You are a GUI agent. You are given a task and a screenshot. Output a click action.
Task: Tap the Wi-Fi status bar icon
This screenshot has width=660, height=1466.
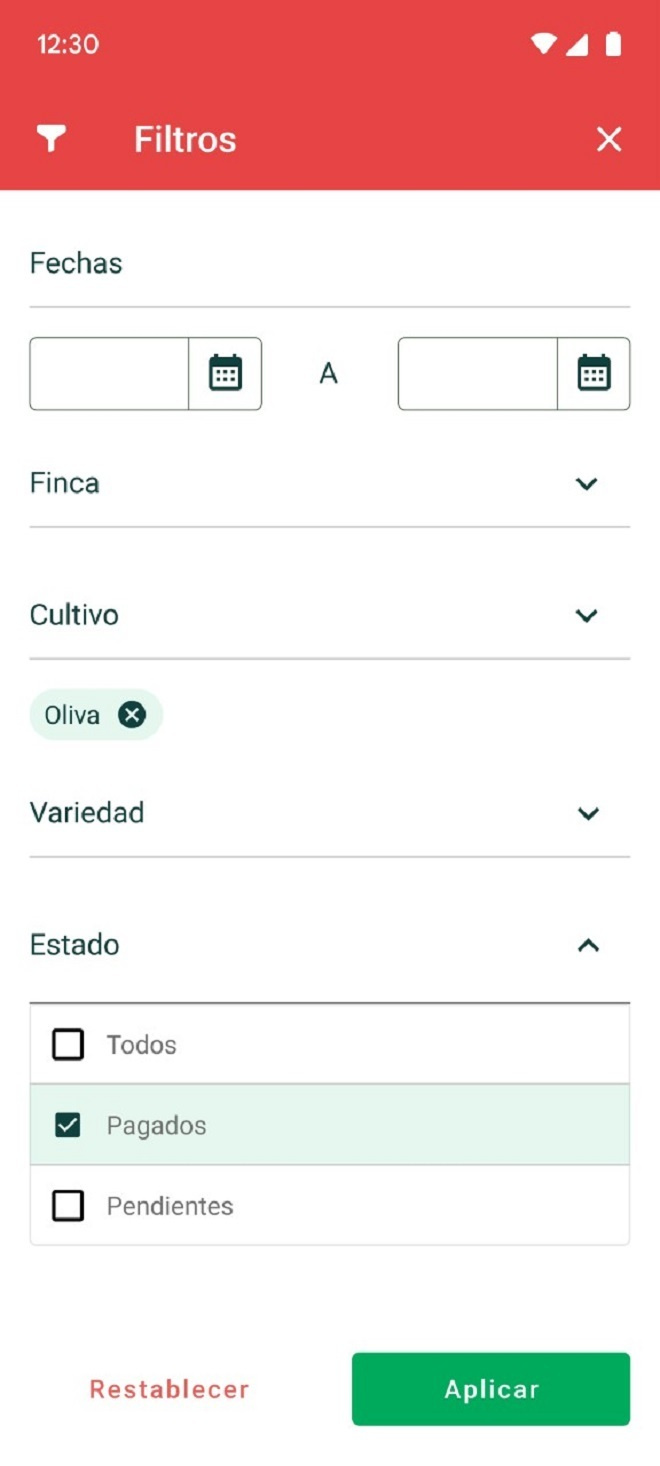[x=543, y=44]
